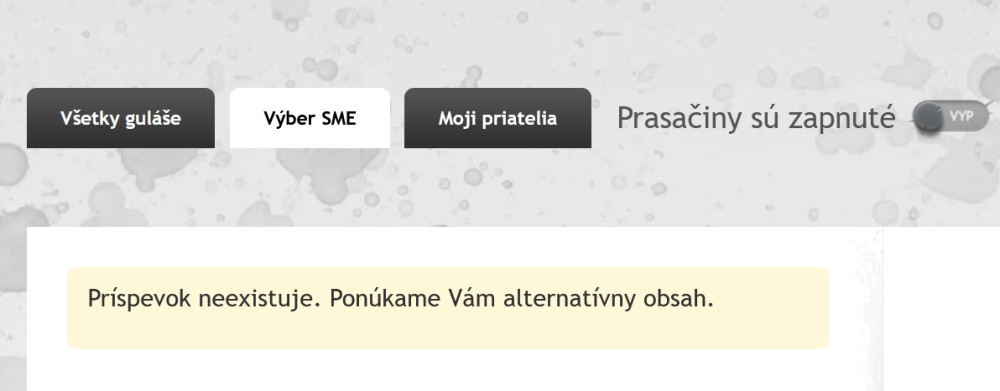The height and width of the screenshot is (391, 1000).
Task: Click the Prasačiny sú zapnuté text
Action: pos(756,118)
